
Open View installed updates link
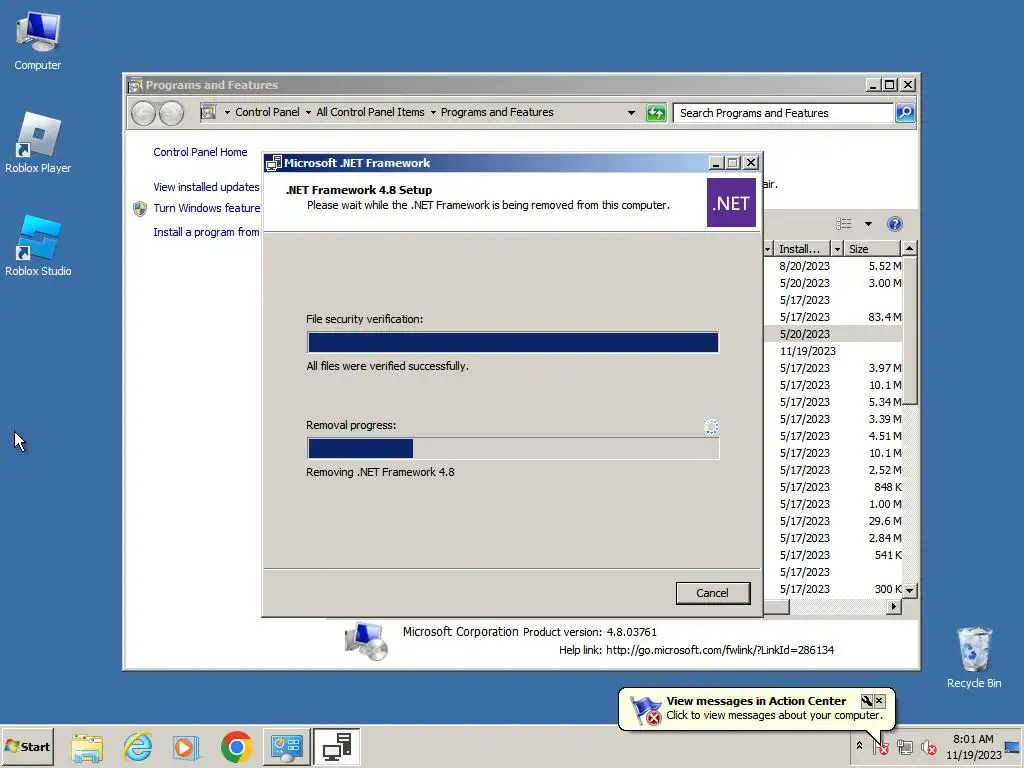point(206,187)
